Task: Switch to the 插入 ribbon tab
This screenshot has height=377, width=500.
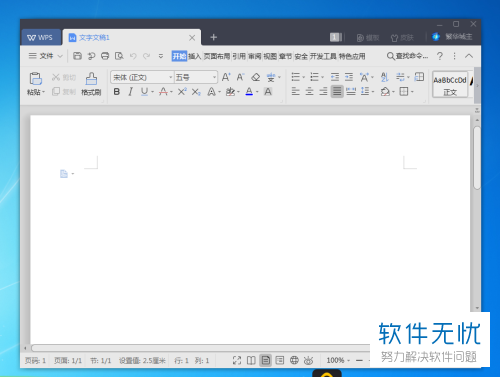Action: [x=195, y=56]
